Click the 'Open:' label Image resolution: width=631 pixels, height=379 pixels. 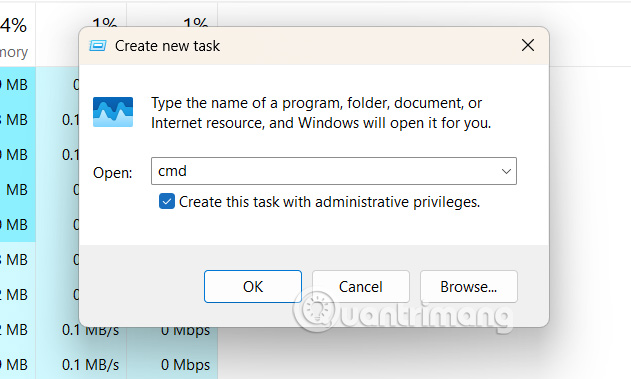click(x=113, y=173)
